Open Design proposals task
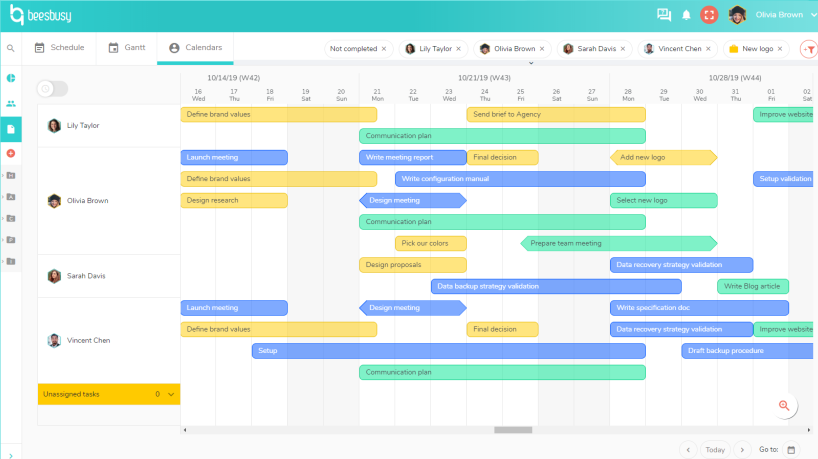The height and width of the screenshot is (459, 818). (x=413, y=265)
